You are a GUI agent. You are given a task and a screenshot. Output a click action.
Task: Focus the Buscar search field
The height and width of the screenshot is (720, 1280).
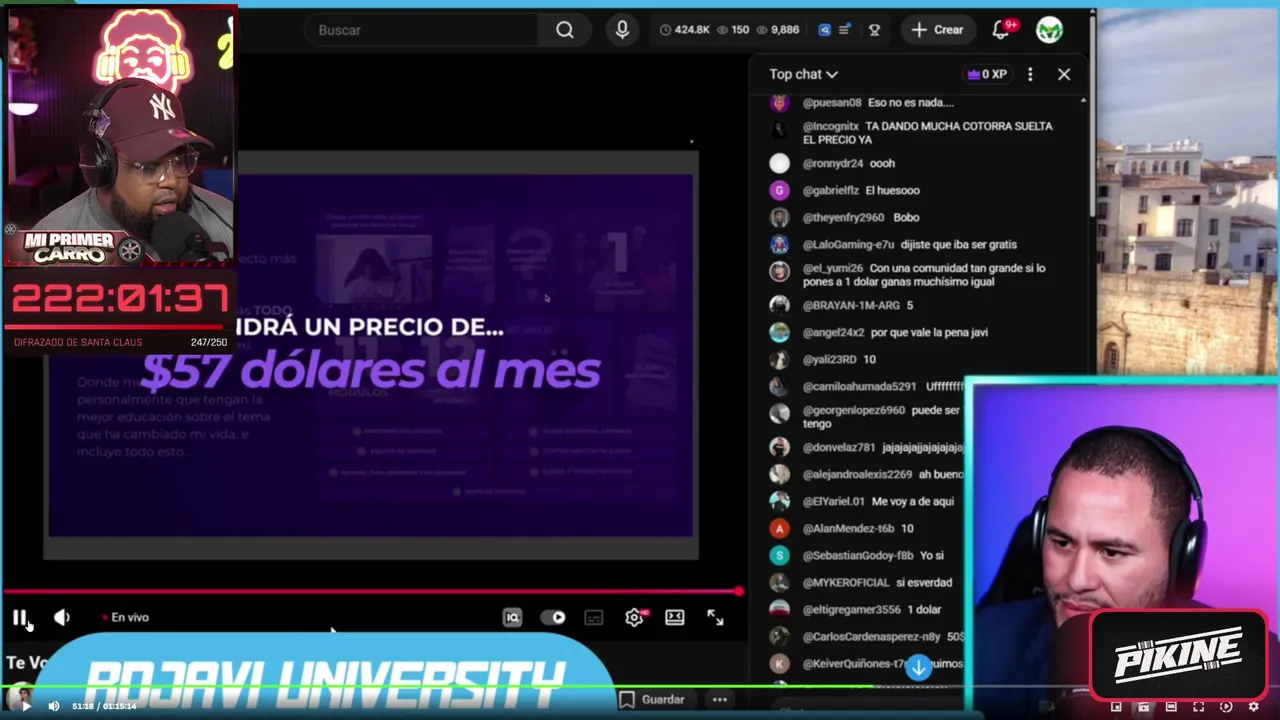425,30
